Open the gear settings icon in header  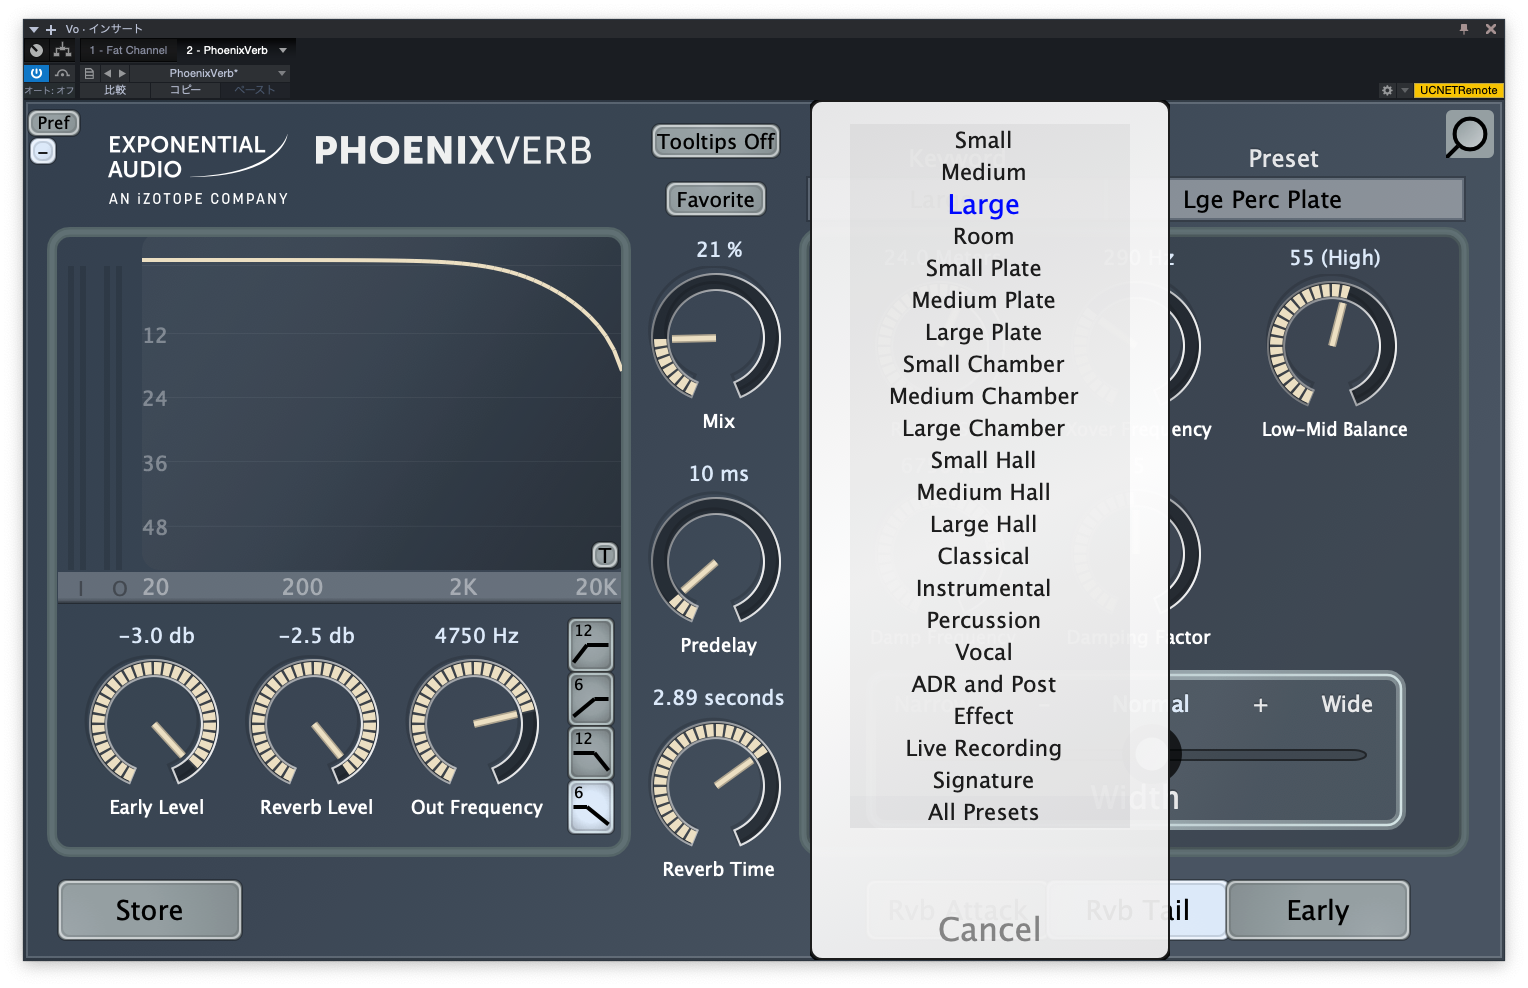pos(1387,90)
